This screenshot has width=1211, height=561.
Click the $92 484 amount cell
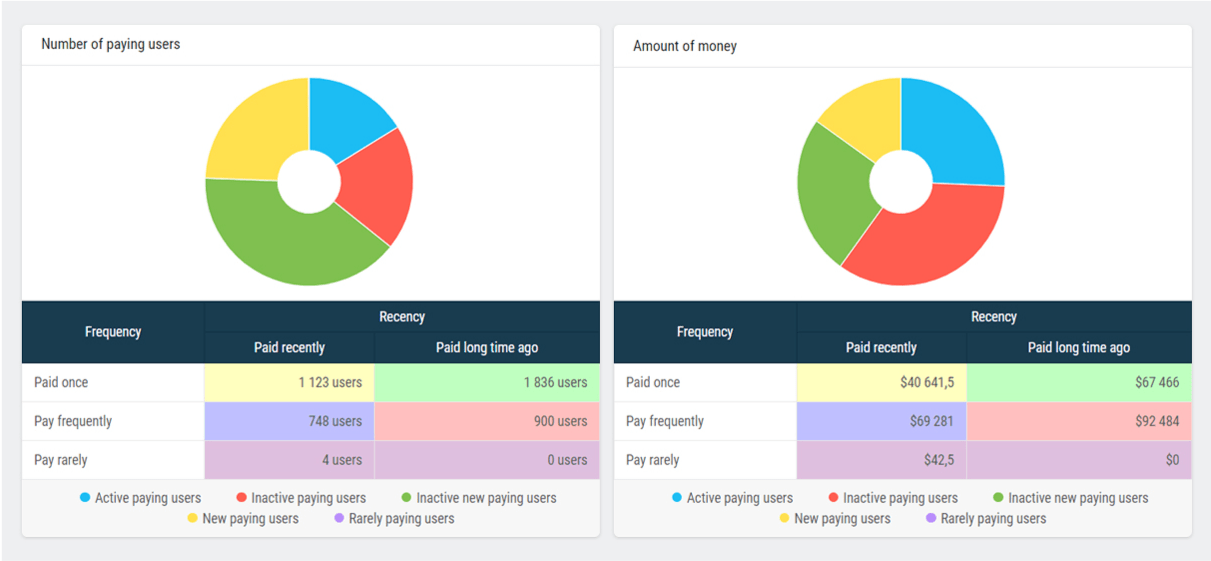coord(1079,421)
